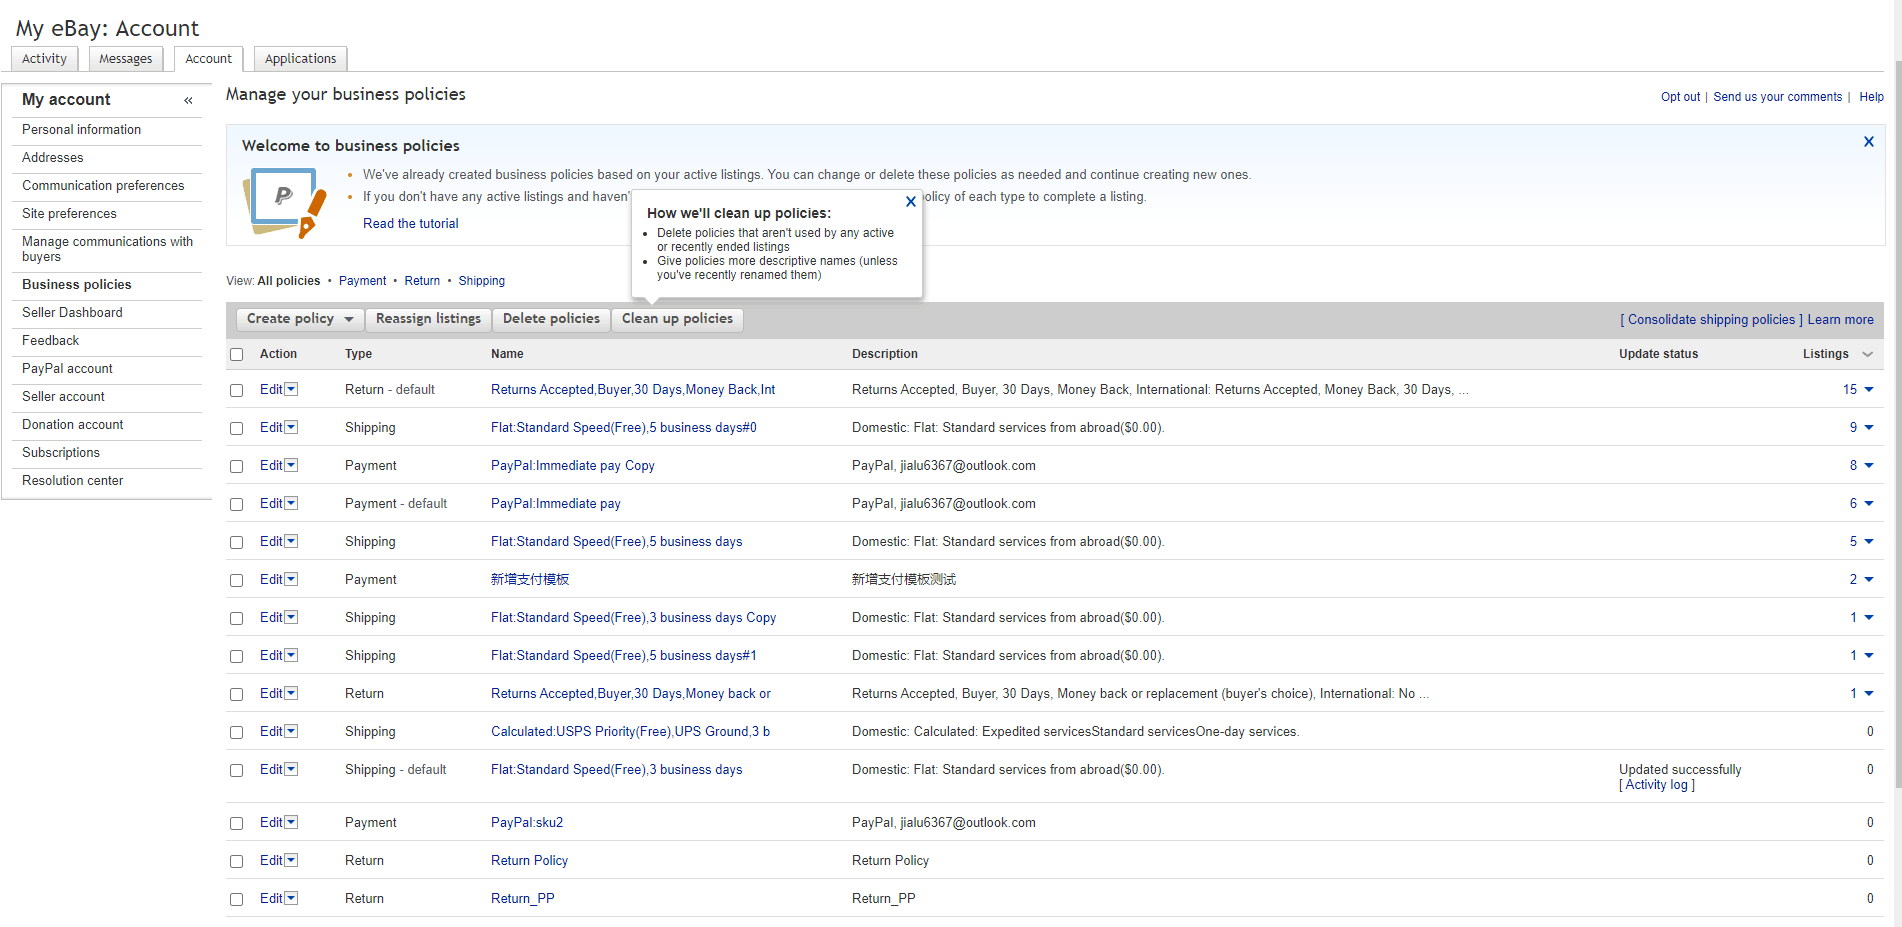This screenshot has height=927, width=1902.
Task: Click the Delete policies button
Action: pos(551,319)
